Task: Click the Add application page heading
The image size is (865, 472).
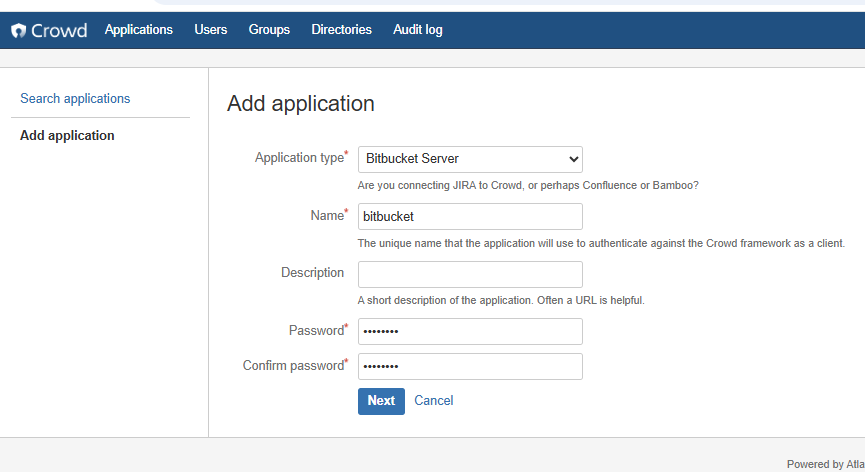Action: (300, 104)
